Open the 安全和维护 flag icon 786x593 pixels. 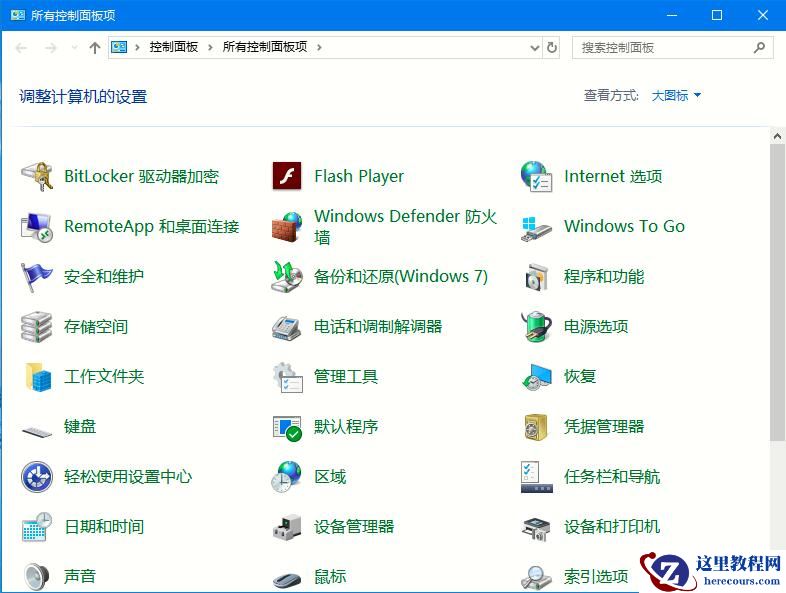coord(37,277)
